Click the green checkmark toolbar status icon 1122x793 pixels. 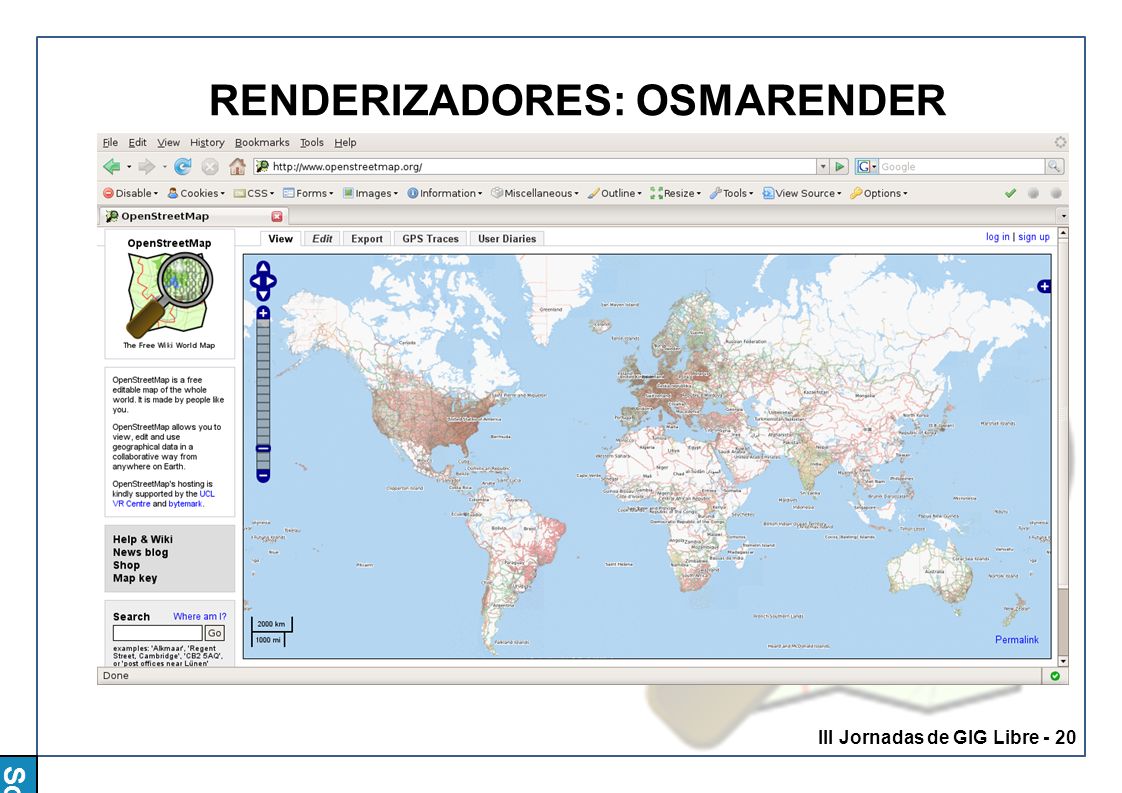tap(1010, 193)
